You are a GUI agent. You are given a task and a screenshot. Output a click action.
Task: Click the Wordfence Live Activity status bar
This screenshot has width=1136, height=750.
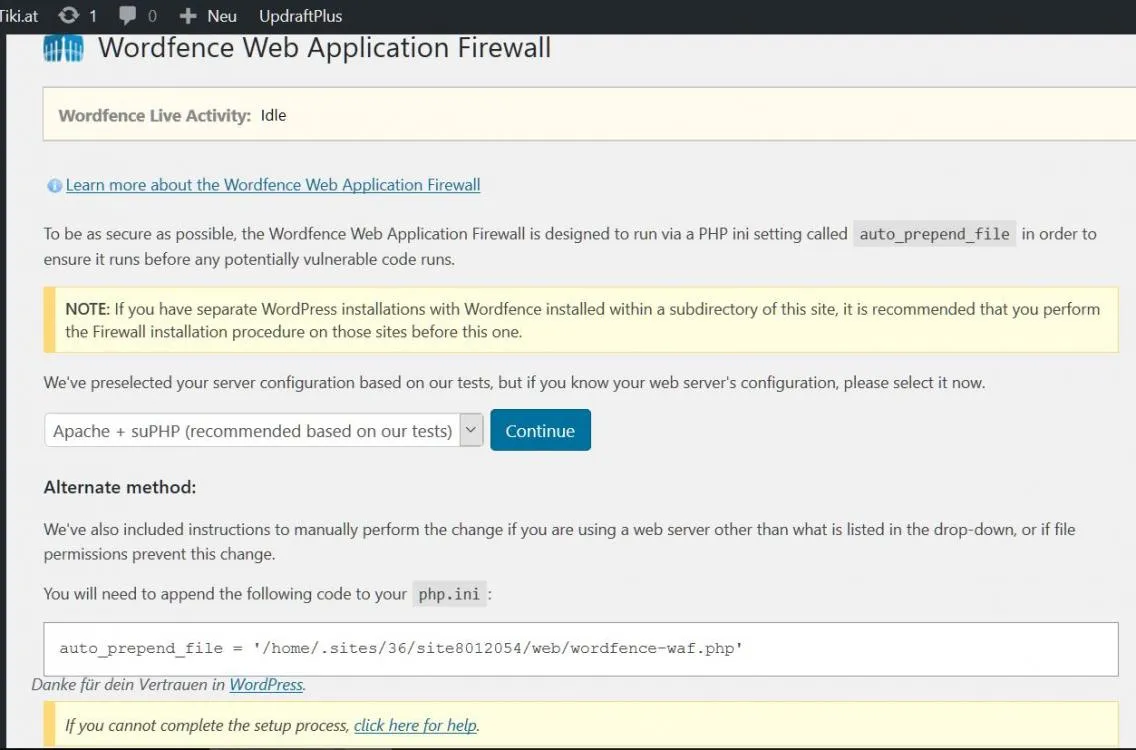[589, 114]
